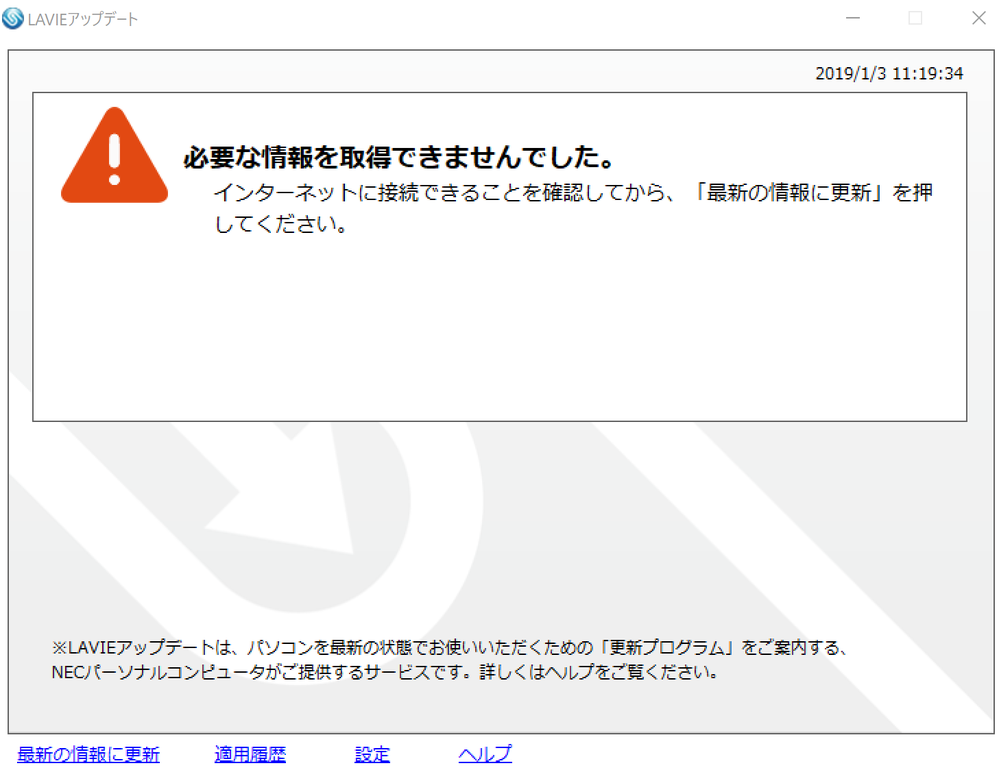Click the 最新の情報に更新 link
Screen dimensions: 999x770
[x=89, y=754]
